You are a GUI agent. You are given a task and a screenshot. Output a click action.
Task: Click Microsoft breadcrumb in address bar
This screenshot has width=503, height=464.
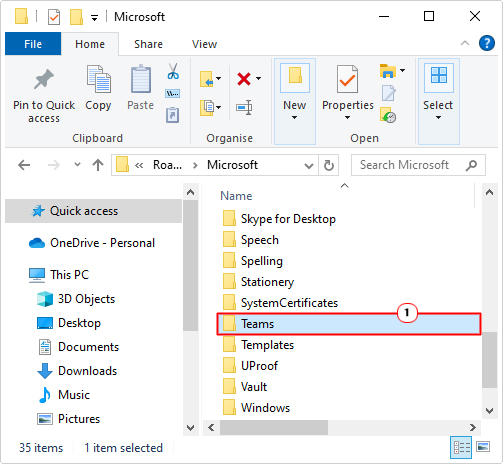coord(232,165)
